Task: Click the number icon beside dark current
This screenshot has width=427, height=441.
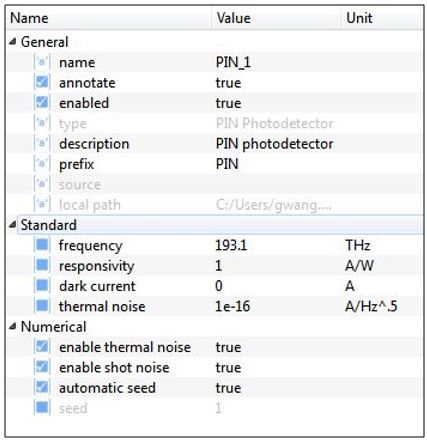Action: coord(42,286)
